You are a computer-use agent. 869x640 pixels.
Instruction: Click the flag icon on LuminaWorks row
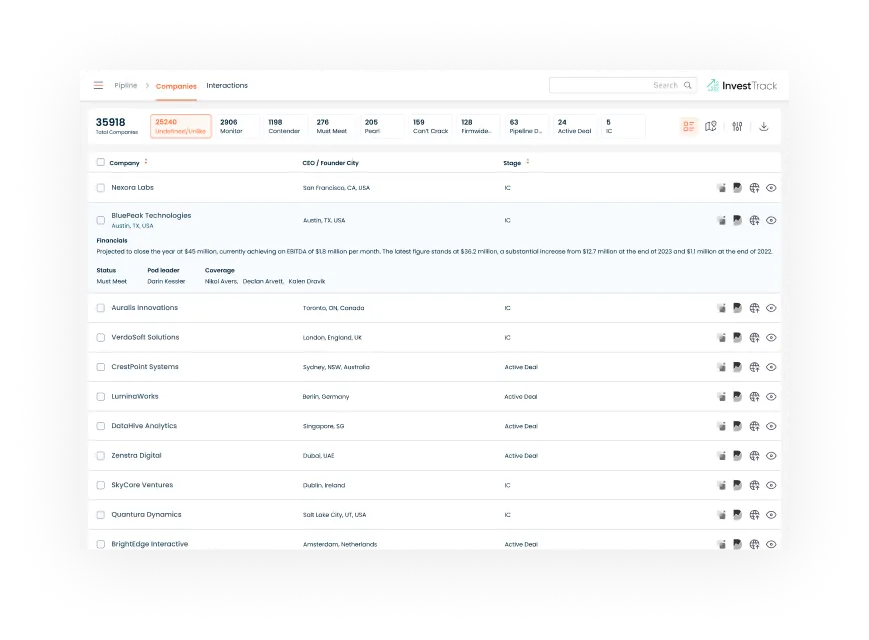(738, 396)
